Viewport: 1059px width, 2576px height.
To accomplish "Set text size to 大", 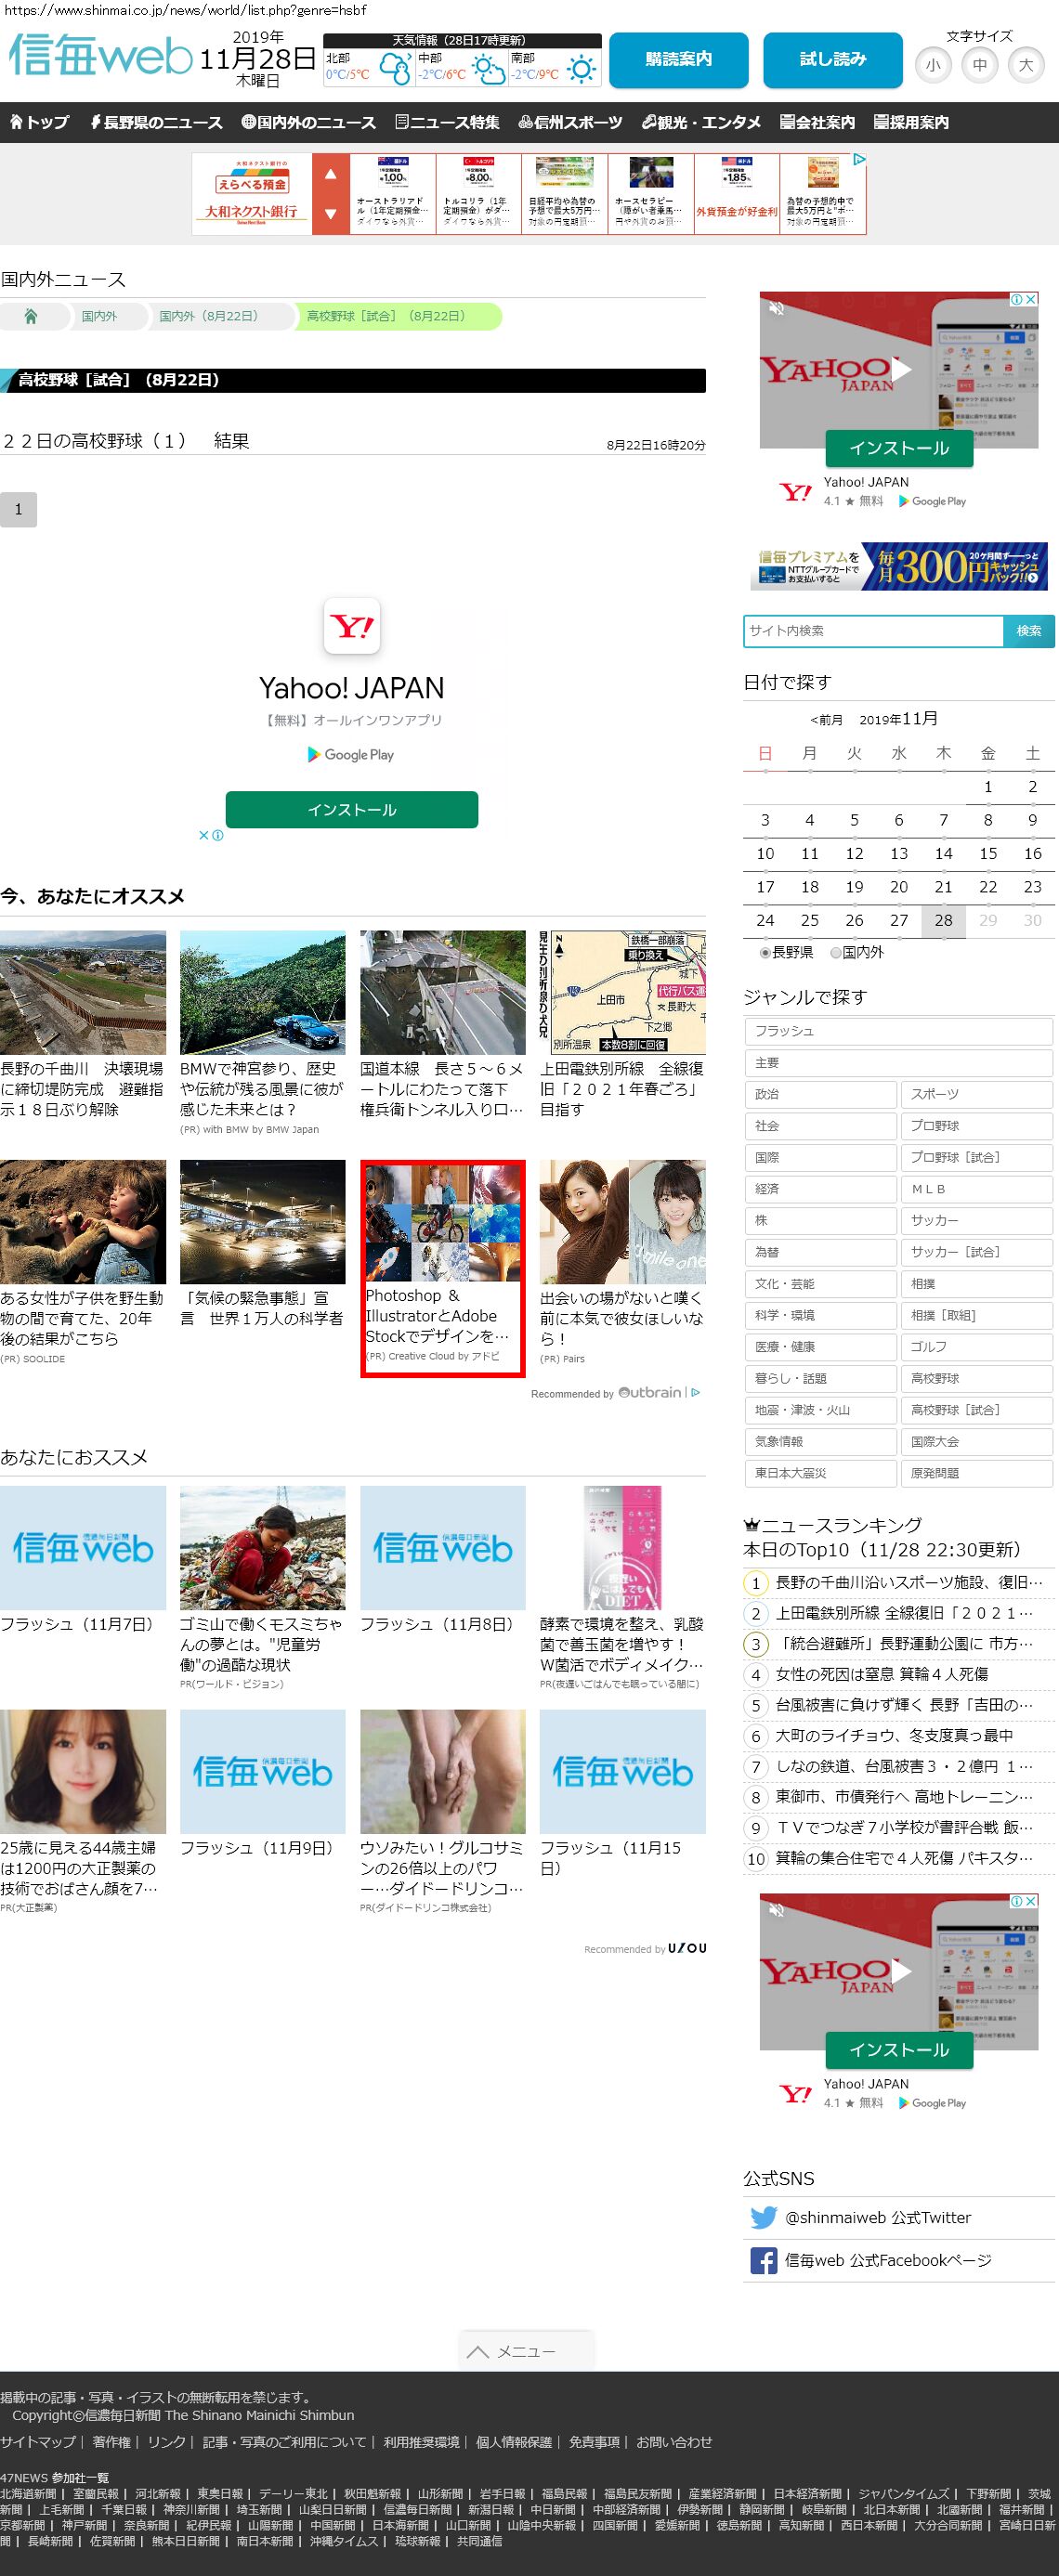I will tap(1025, 66).
